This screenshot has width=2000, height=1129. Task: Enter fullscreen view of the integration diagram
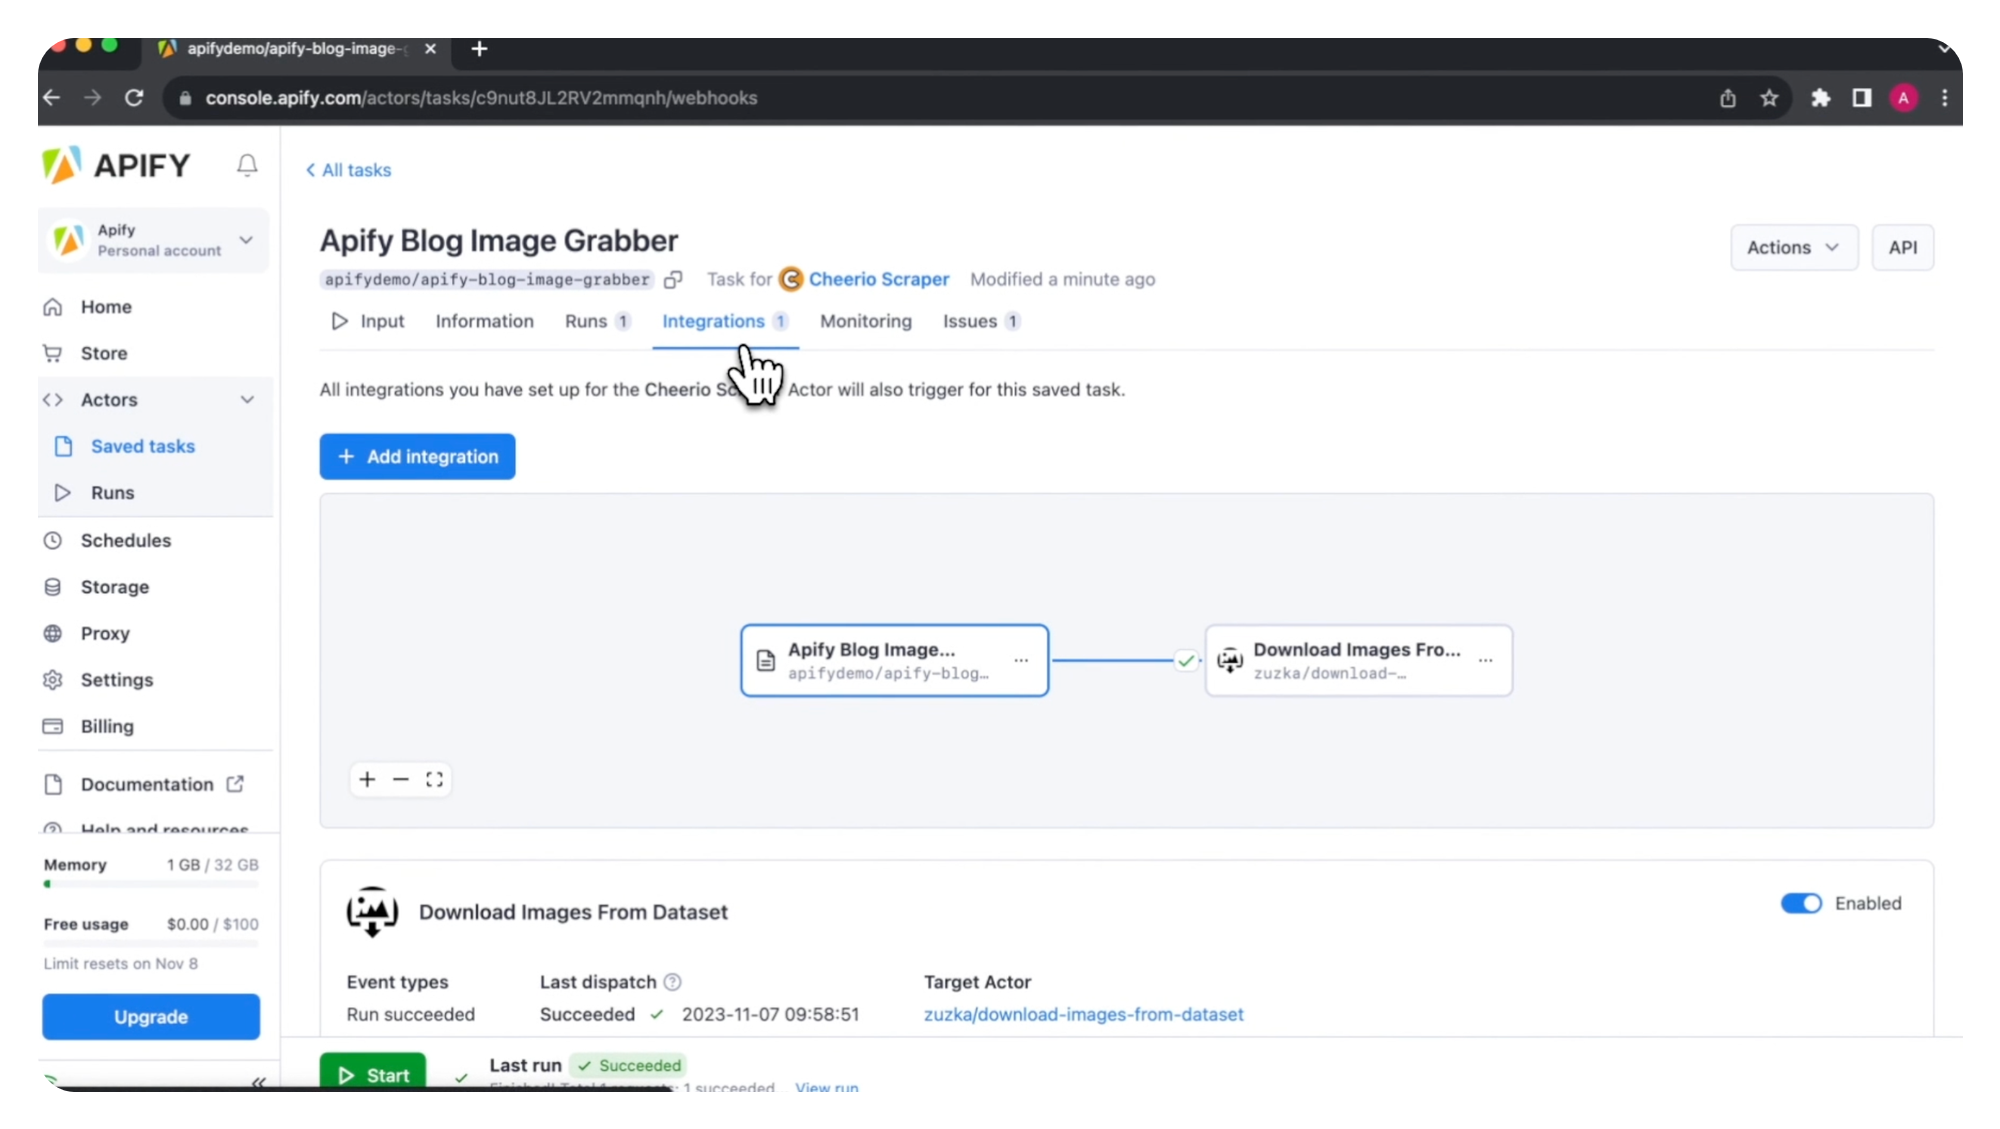(x=435, y=779)
